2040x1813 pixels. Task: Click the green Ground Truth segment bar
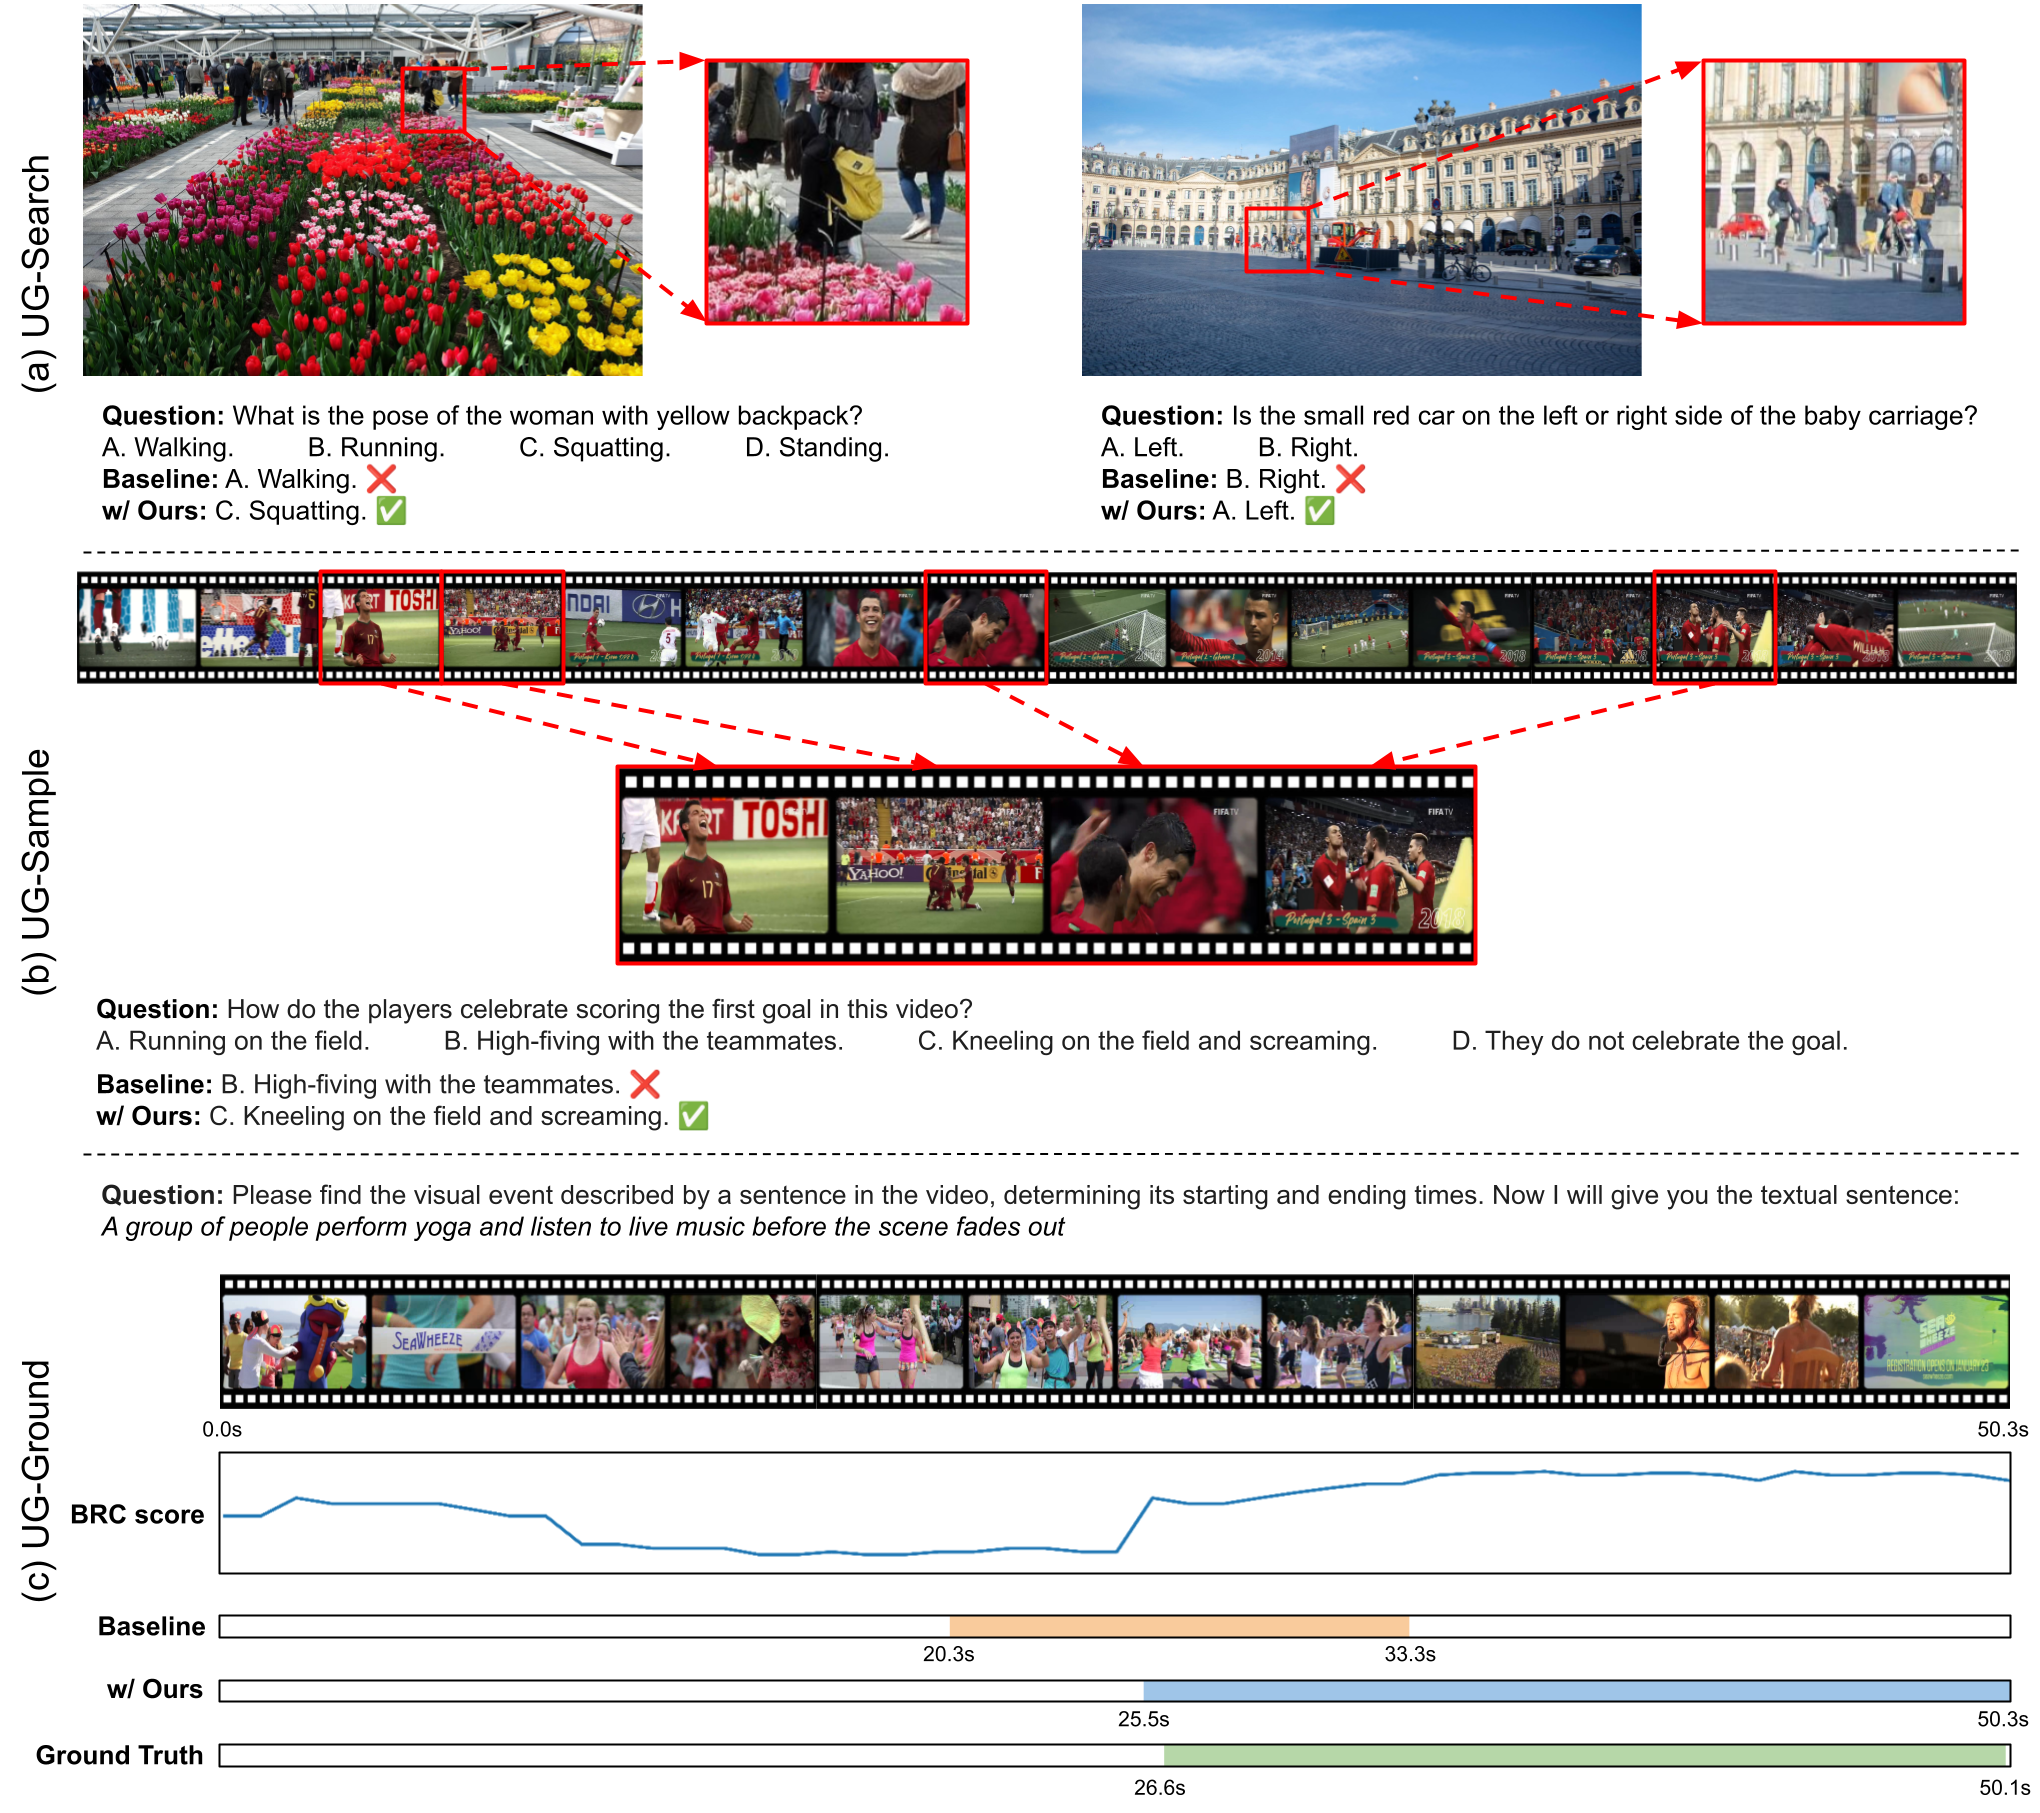click(1586, 1755)
